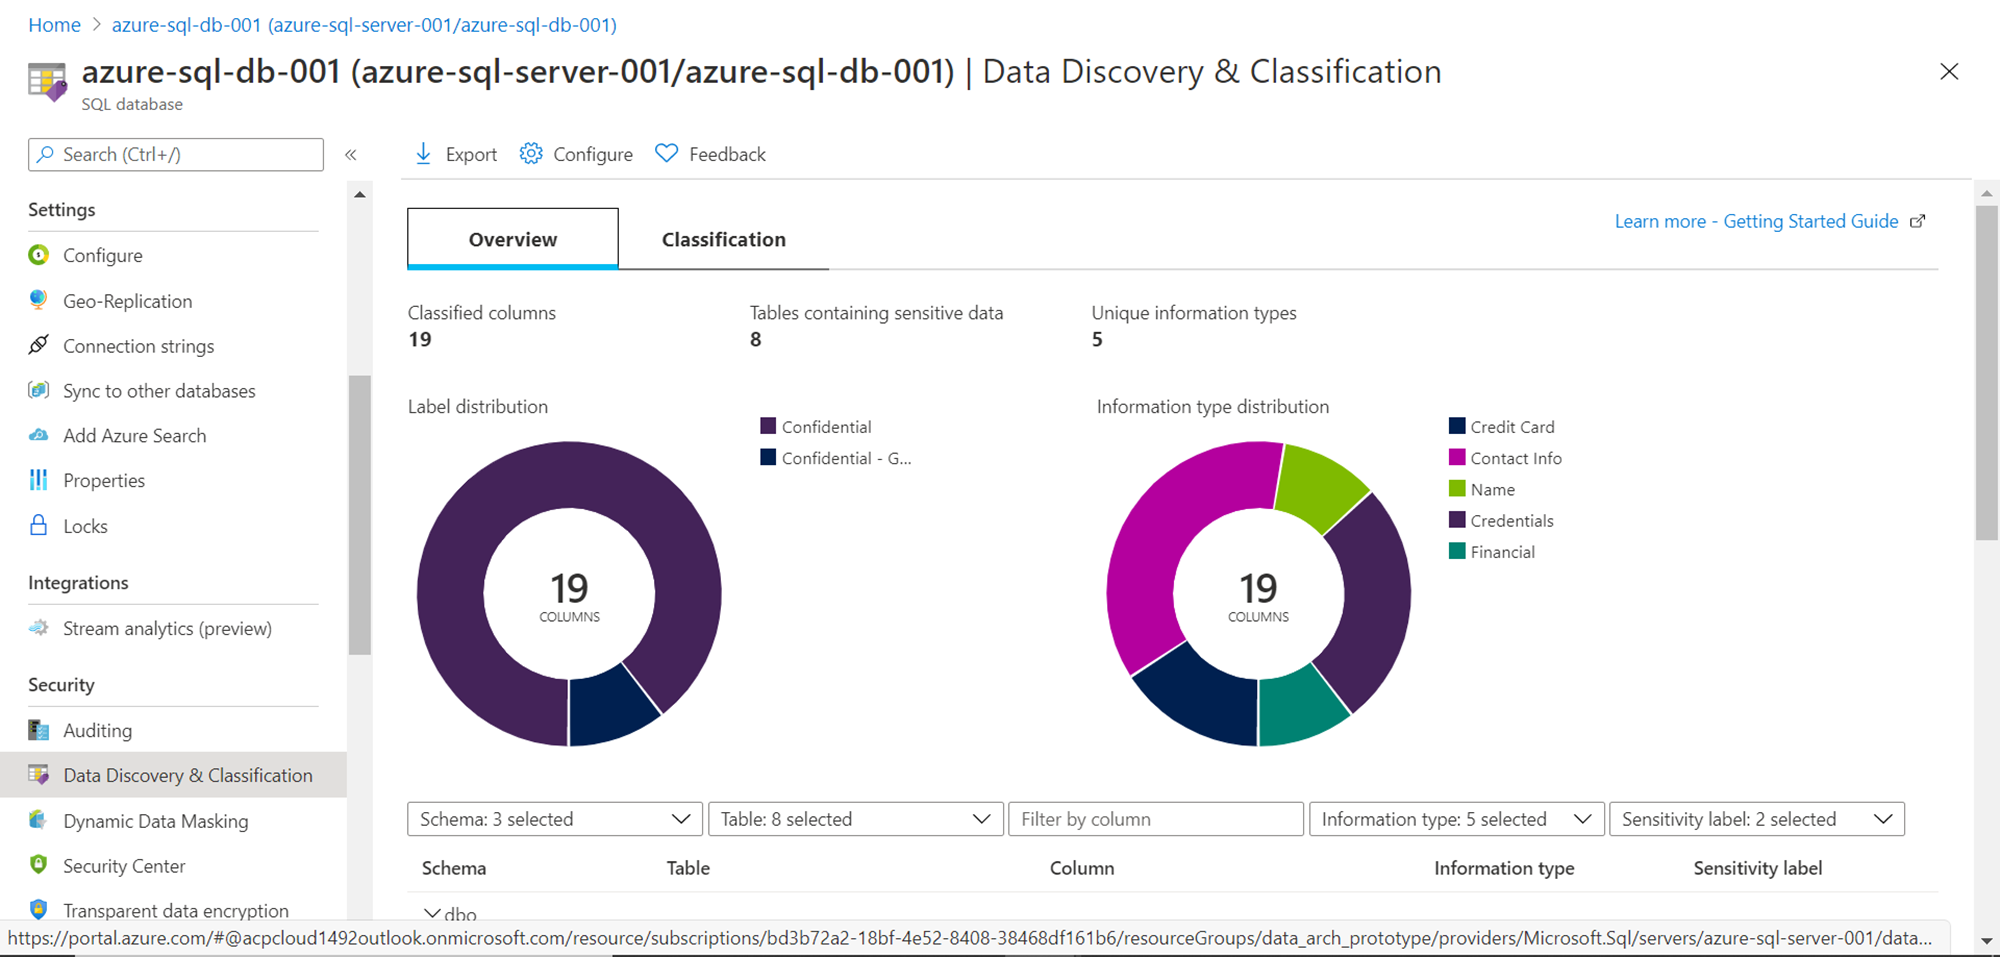
Task: Click the main pane scroll up arrow
Action: tap(1987, 194)
